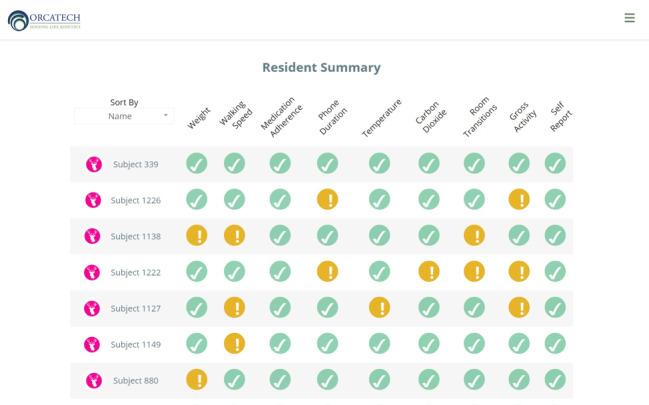This screenshot has width=649, height=405.
Task: Click Subject 1222 avatar icon
Action: [92, 272]
